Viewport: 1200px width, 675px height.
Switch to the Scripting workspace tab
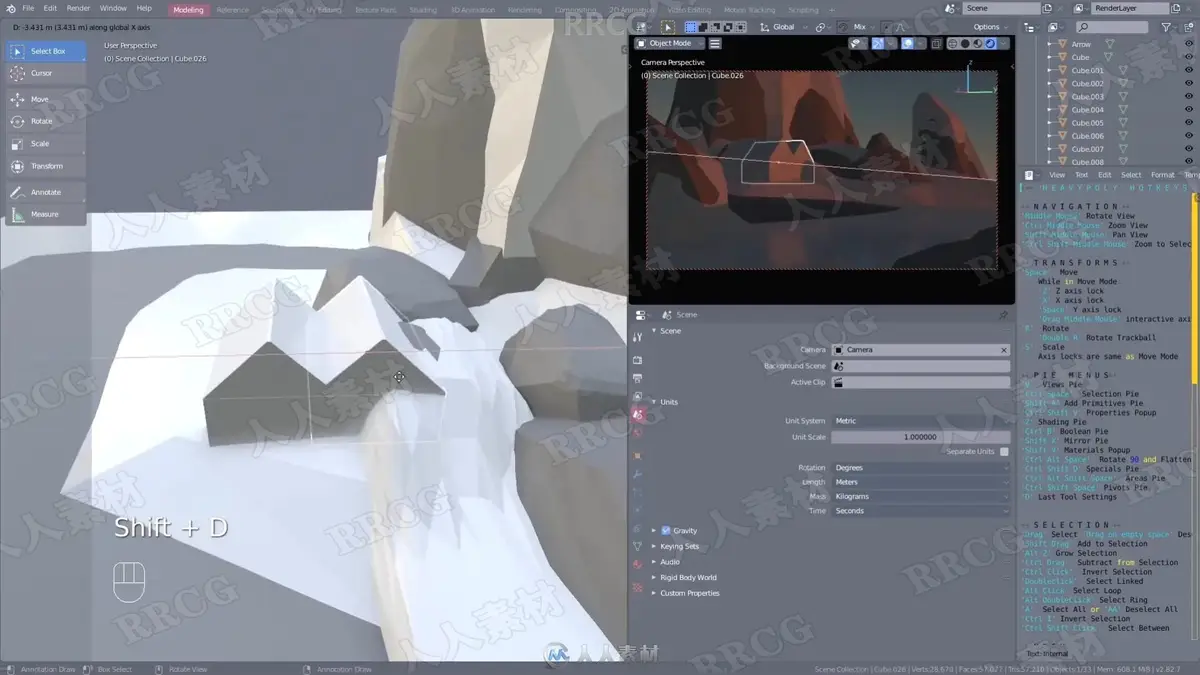coord(803,9)
